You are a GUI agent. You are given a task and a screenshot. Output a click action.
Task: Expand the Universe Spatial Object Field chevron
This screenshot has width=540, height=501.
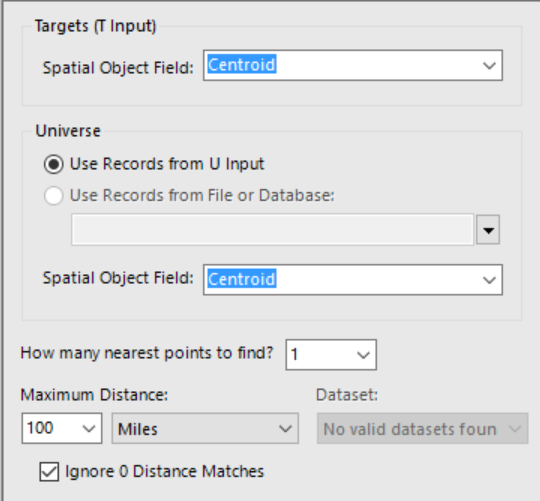[489, 280]
